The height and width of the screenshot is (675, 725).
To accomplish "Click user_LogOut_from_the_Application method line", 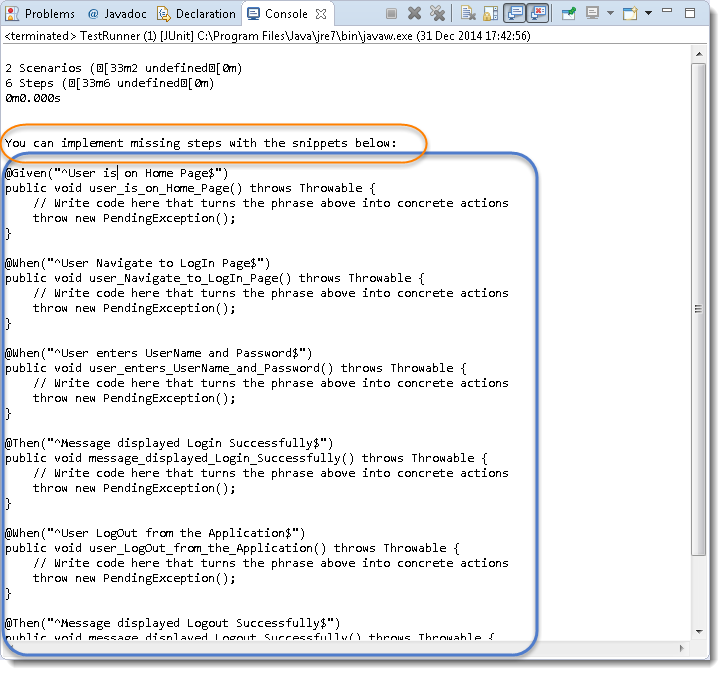I will coord(232,549).
